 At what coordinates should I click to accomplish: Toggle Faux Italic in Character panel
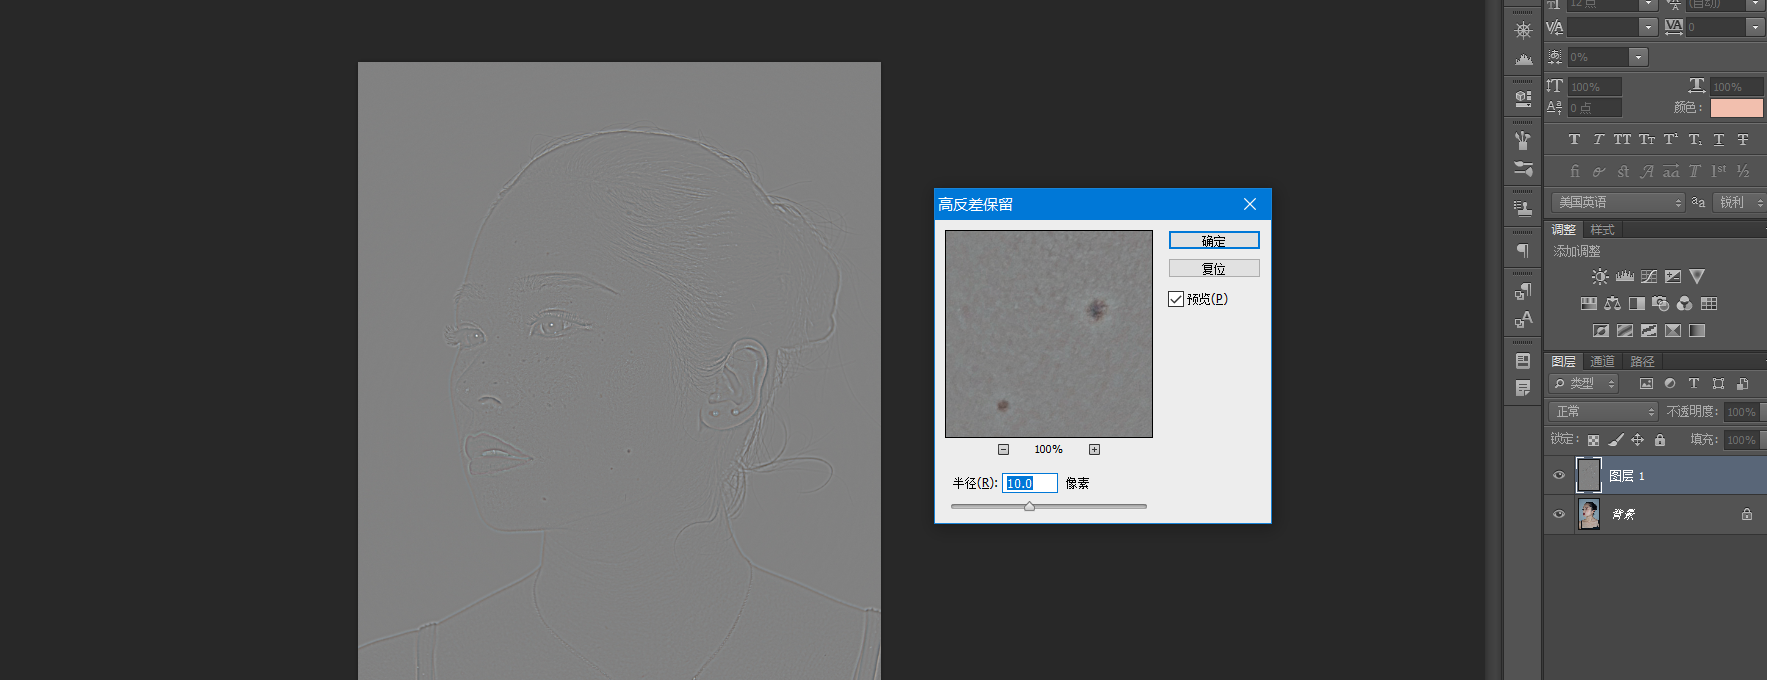pos(1598,140)
